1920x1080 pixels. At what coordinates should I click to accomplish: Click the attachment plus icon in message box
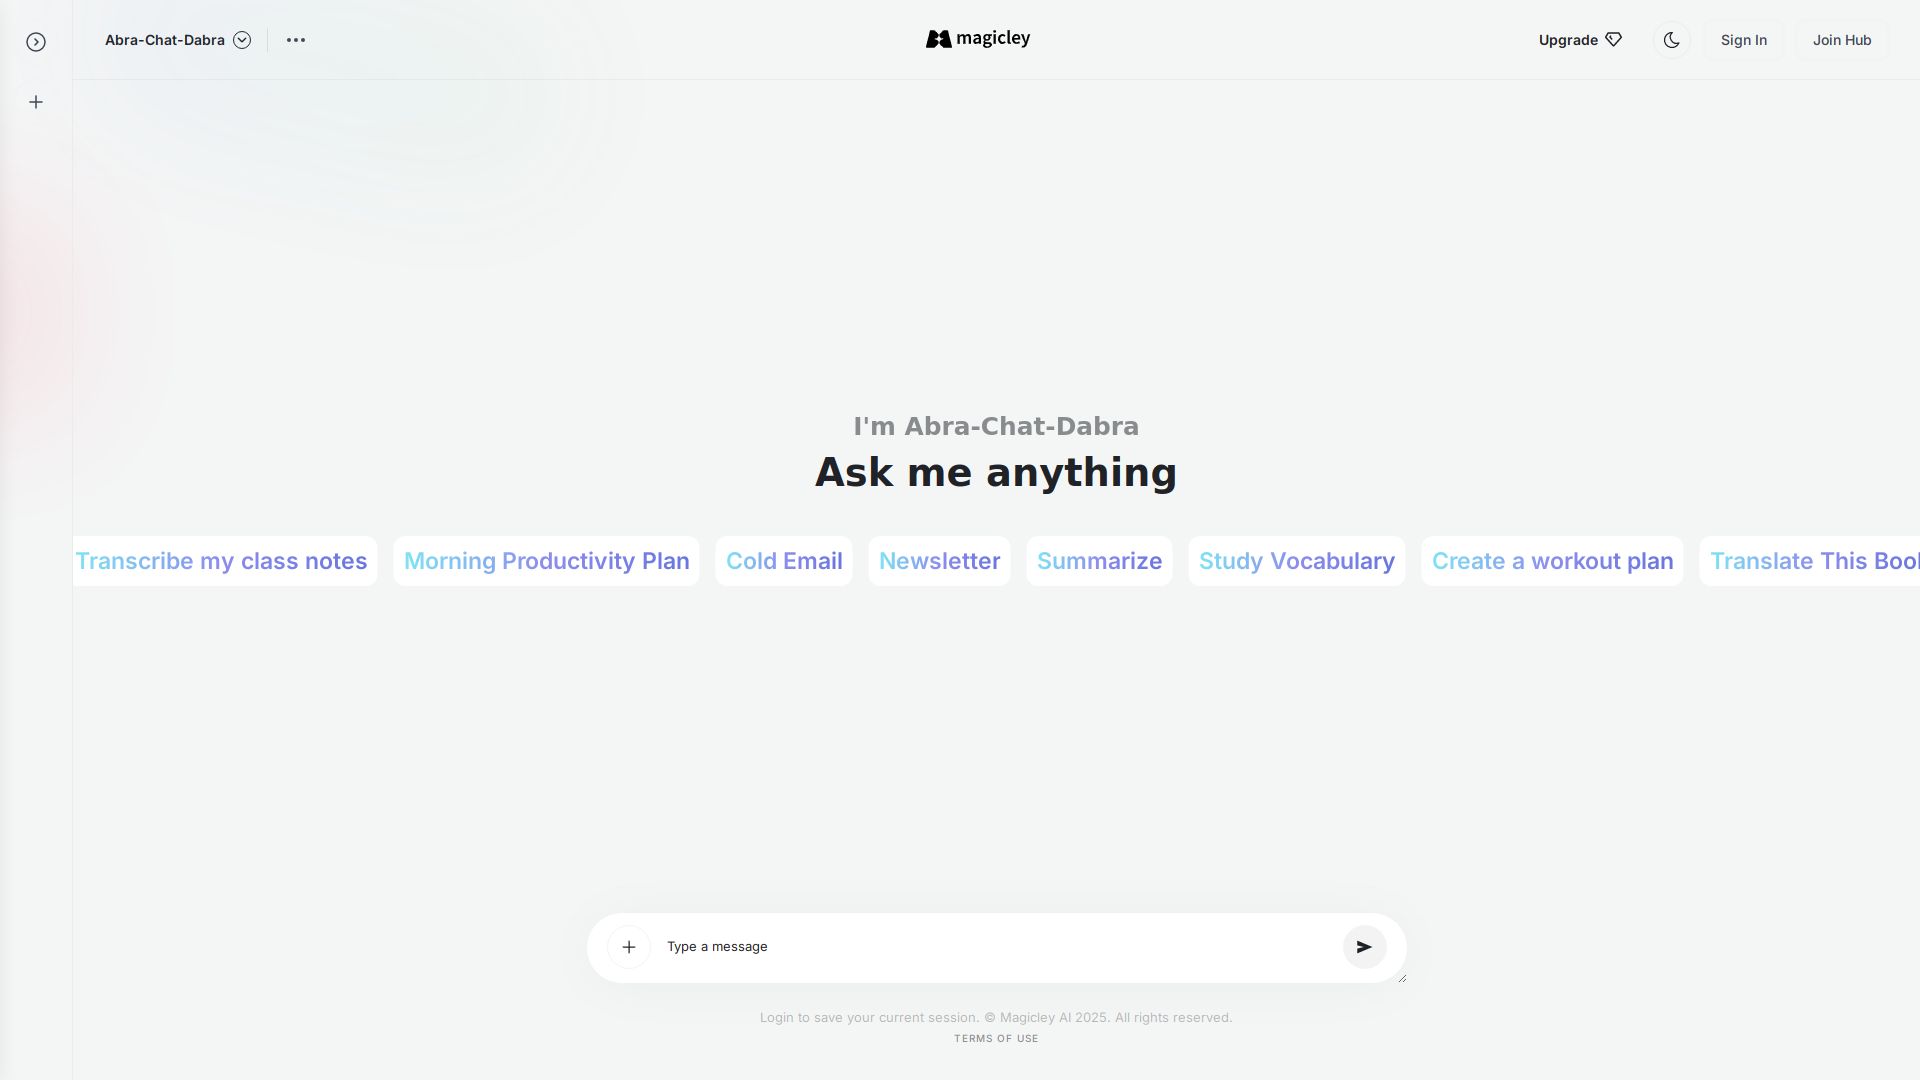[628, 947]
